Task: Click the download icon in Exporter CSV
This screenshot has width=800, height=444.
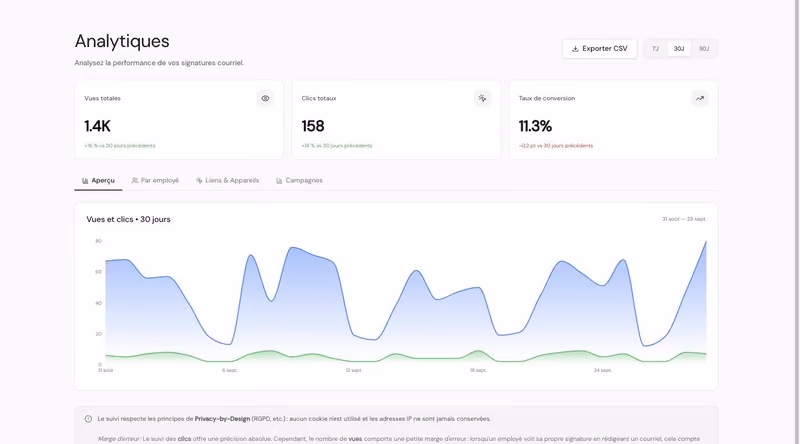Action: point(575,49)
